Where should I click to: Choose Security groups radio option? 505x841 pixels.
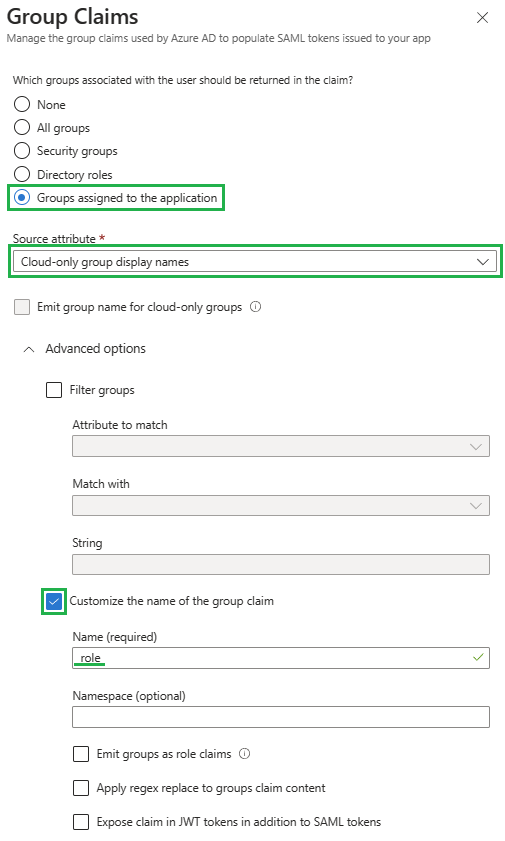(22, 151)
